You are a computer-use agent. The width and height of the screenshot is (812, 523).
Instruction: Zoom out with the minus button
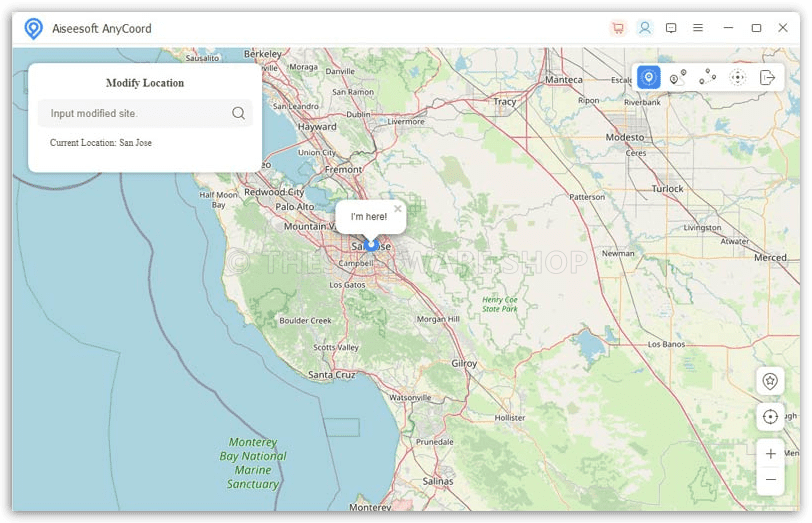(771, 480)
